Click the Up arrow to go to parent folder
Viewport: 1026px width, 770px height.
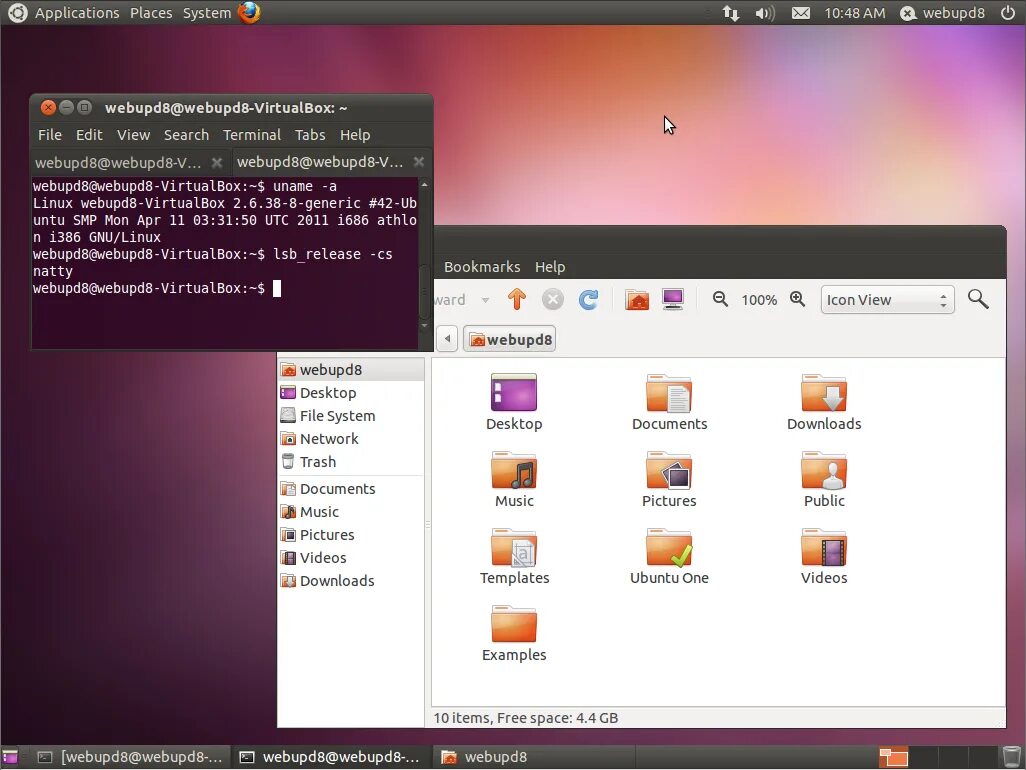click(517, 299)
